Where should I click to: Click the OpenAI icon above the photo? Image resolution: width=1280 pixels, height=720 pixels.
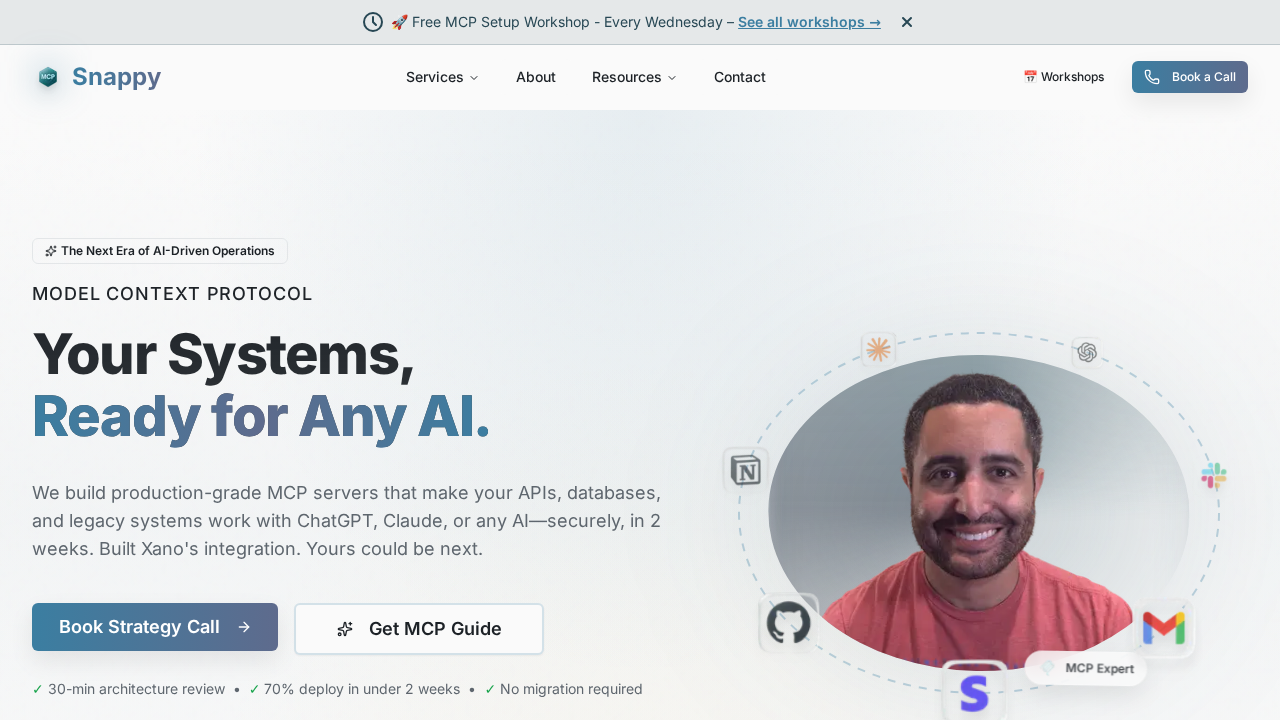tap(1086, 352)
